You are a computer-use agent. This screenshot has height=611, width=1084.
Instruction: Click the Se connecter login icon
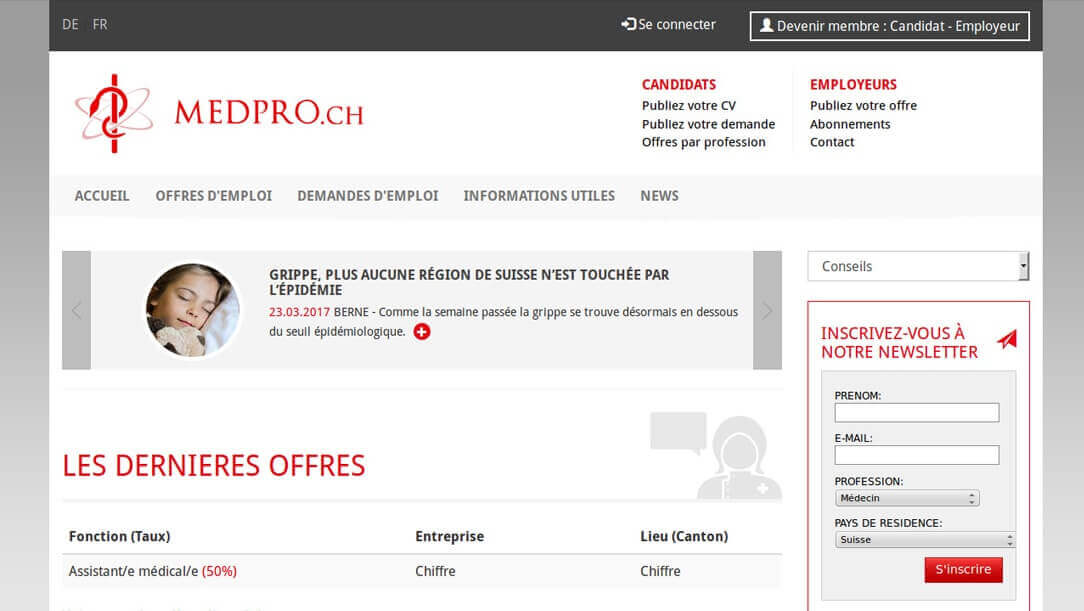[x=628, y=24]
